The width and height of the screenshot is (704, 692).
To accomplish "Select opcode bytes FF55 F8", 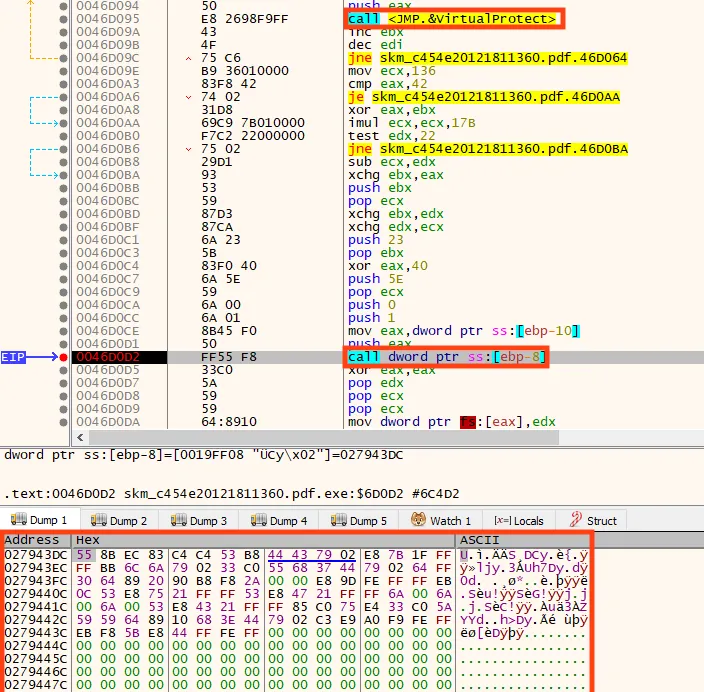I will pyautogui.click(x=229, y=357).
